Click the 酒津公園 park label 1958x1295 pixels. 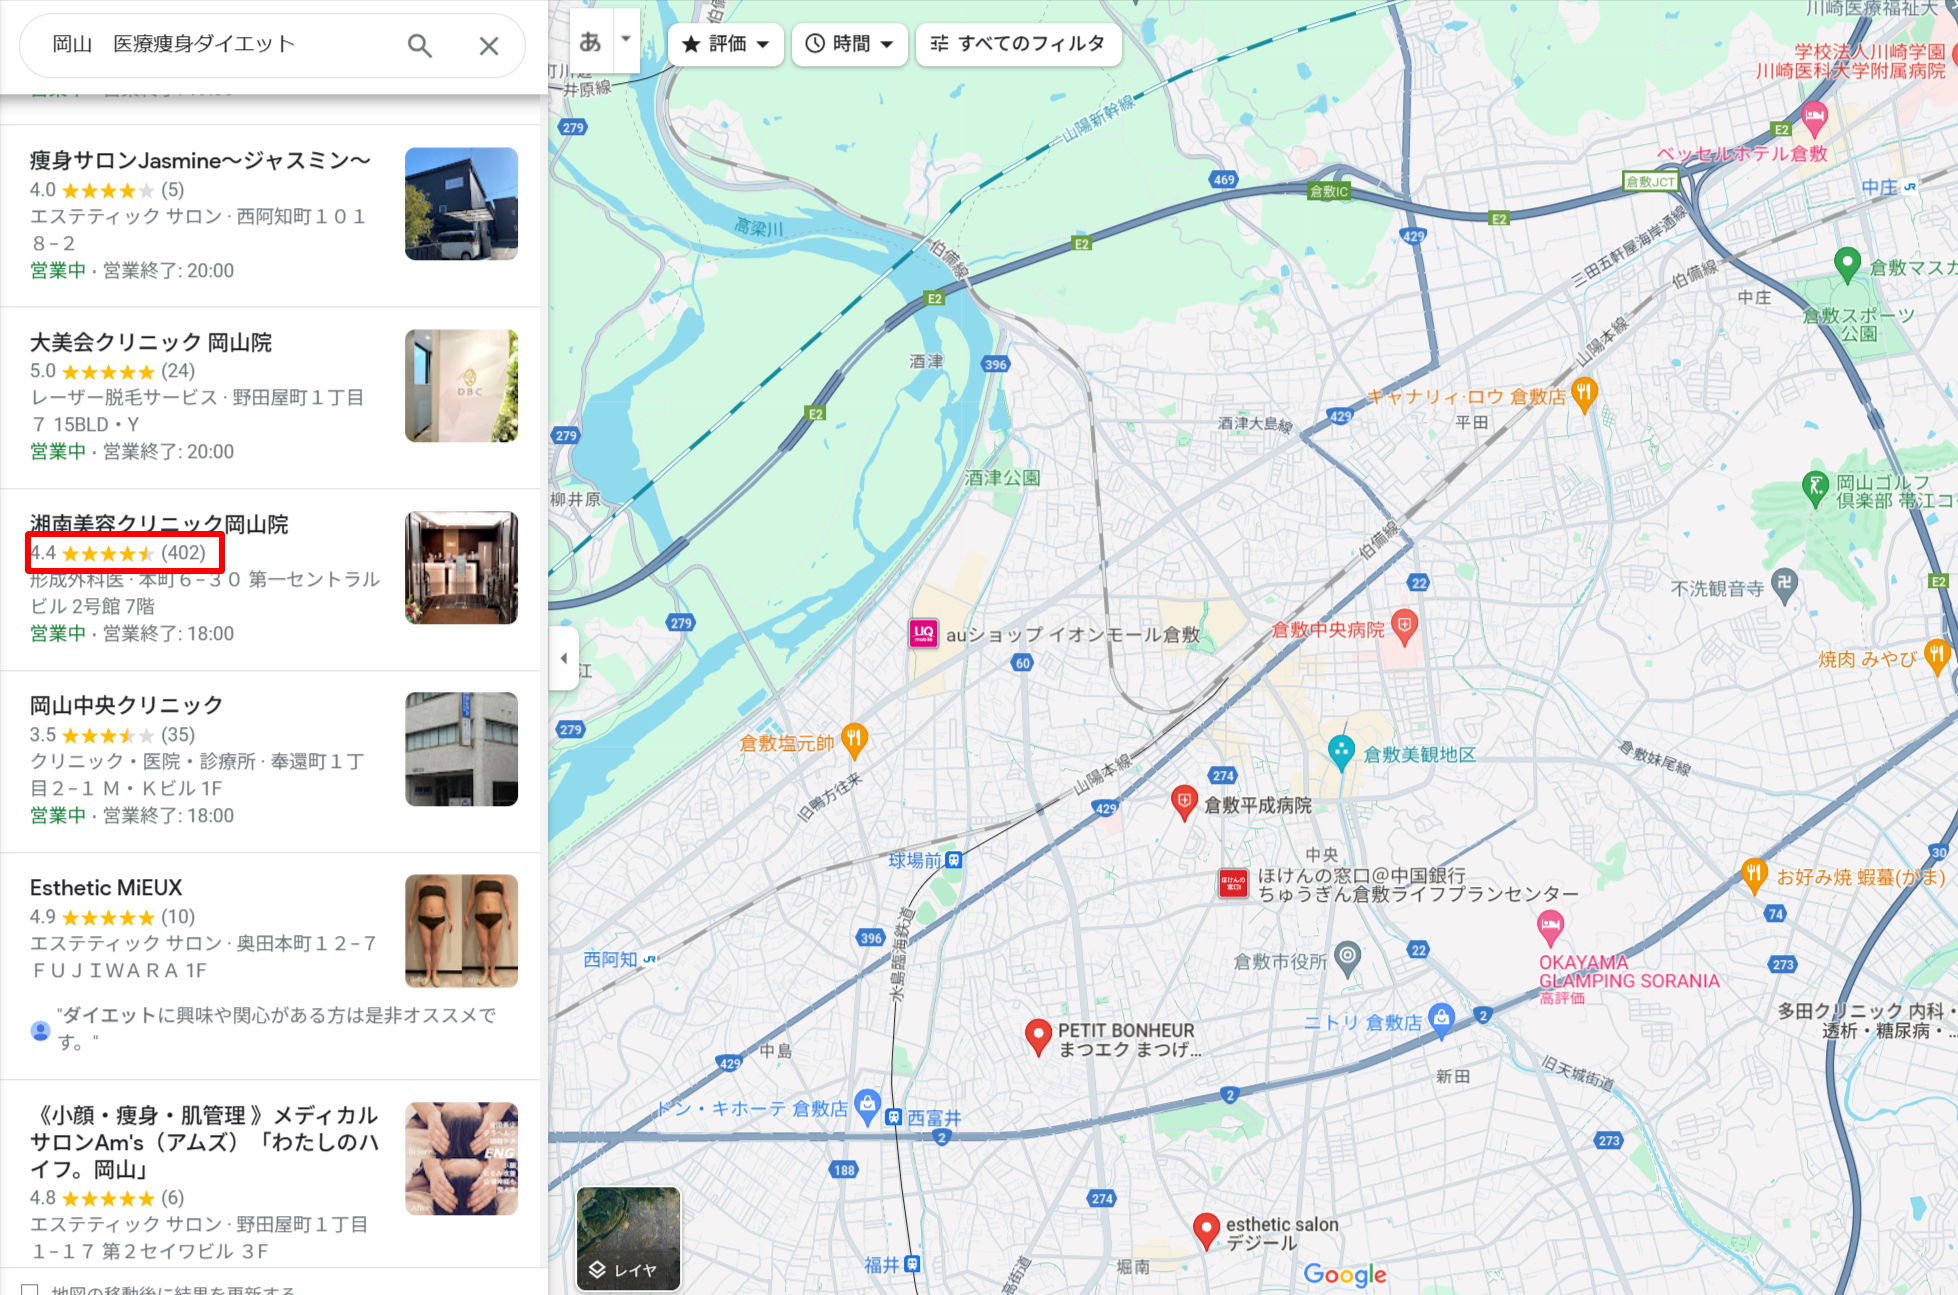[1003, 478]
